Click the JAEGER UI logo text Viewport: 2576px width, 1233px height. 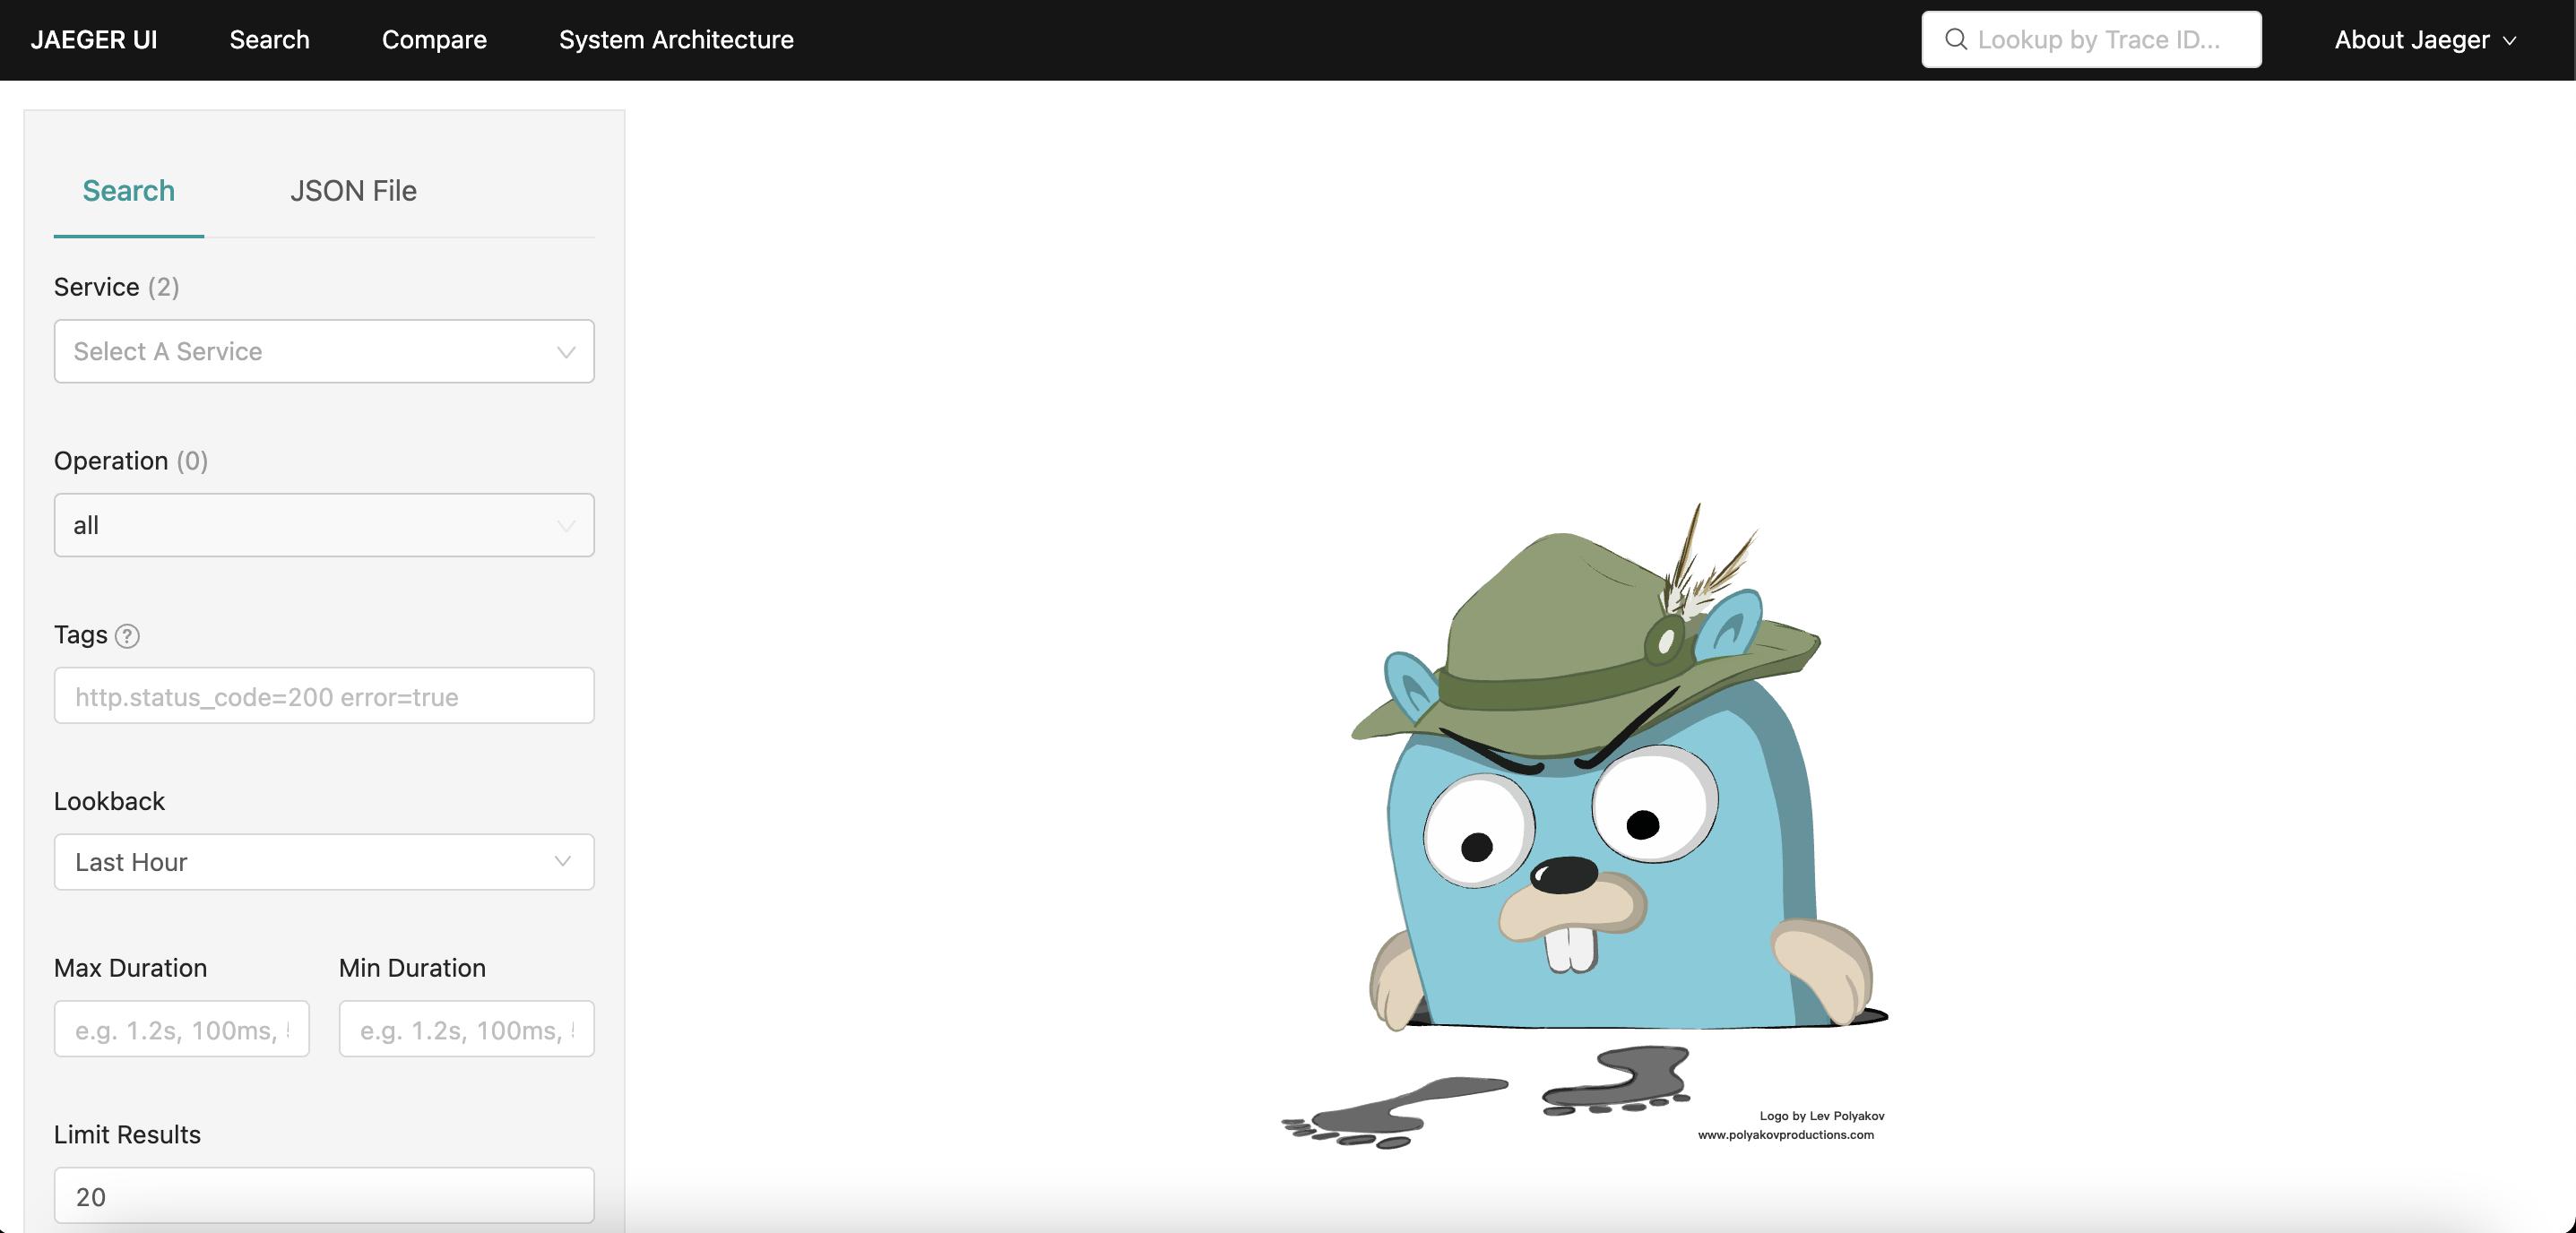click(x=94, y=40)
